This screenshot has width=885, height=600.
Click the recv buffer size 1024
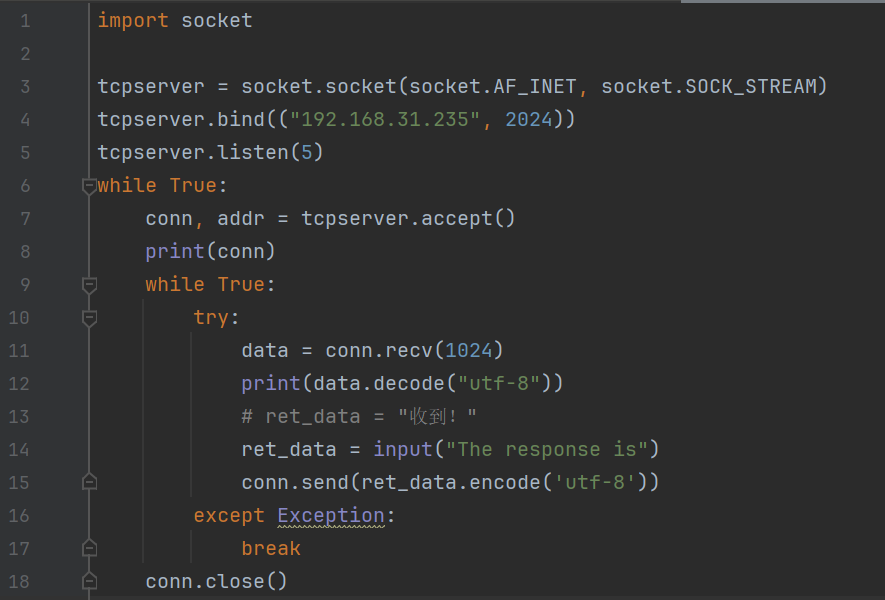[x=469, y=351]
